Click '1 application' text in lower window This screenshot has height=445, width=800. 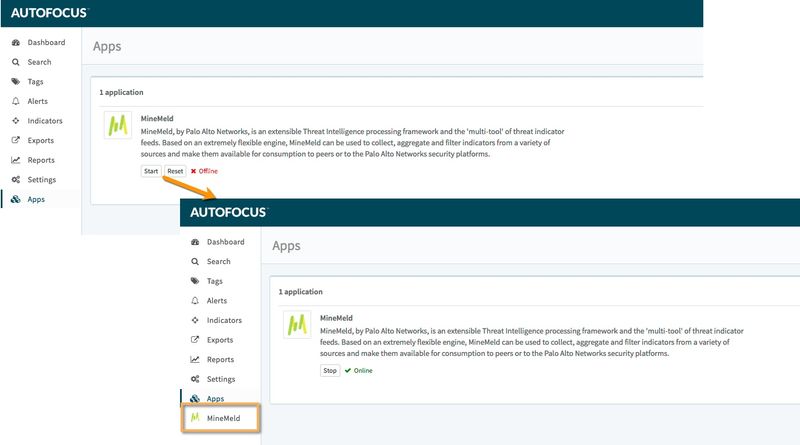pos(301,292)
